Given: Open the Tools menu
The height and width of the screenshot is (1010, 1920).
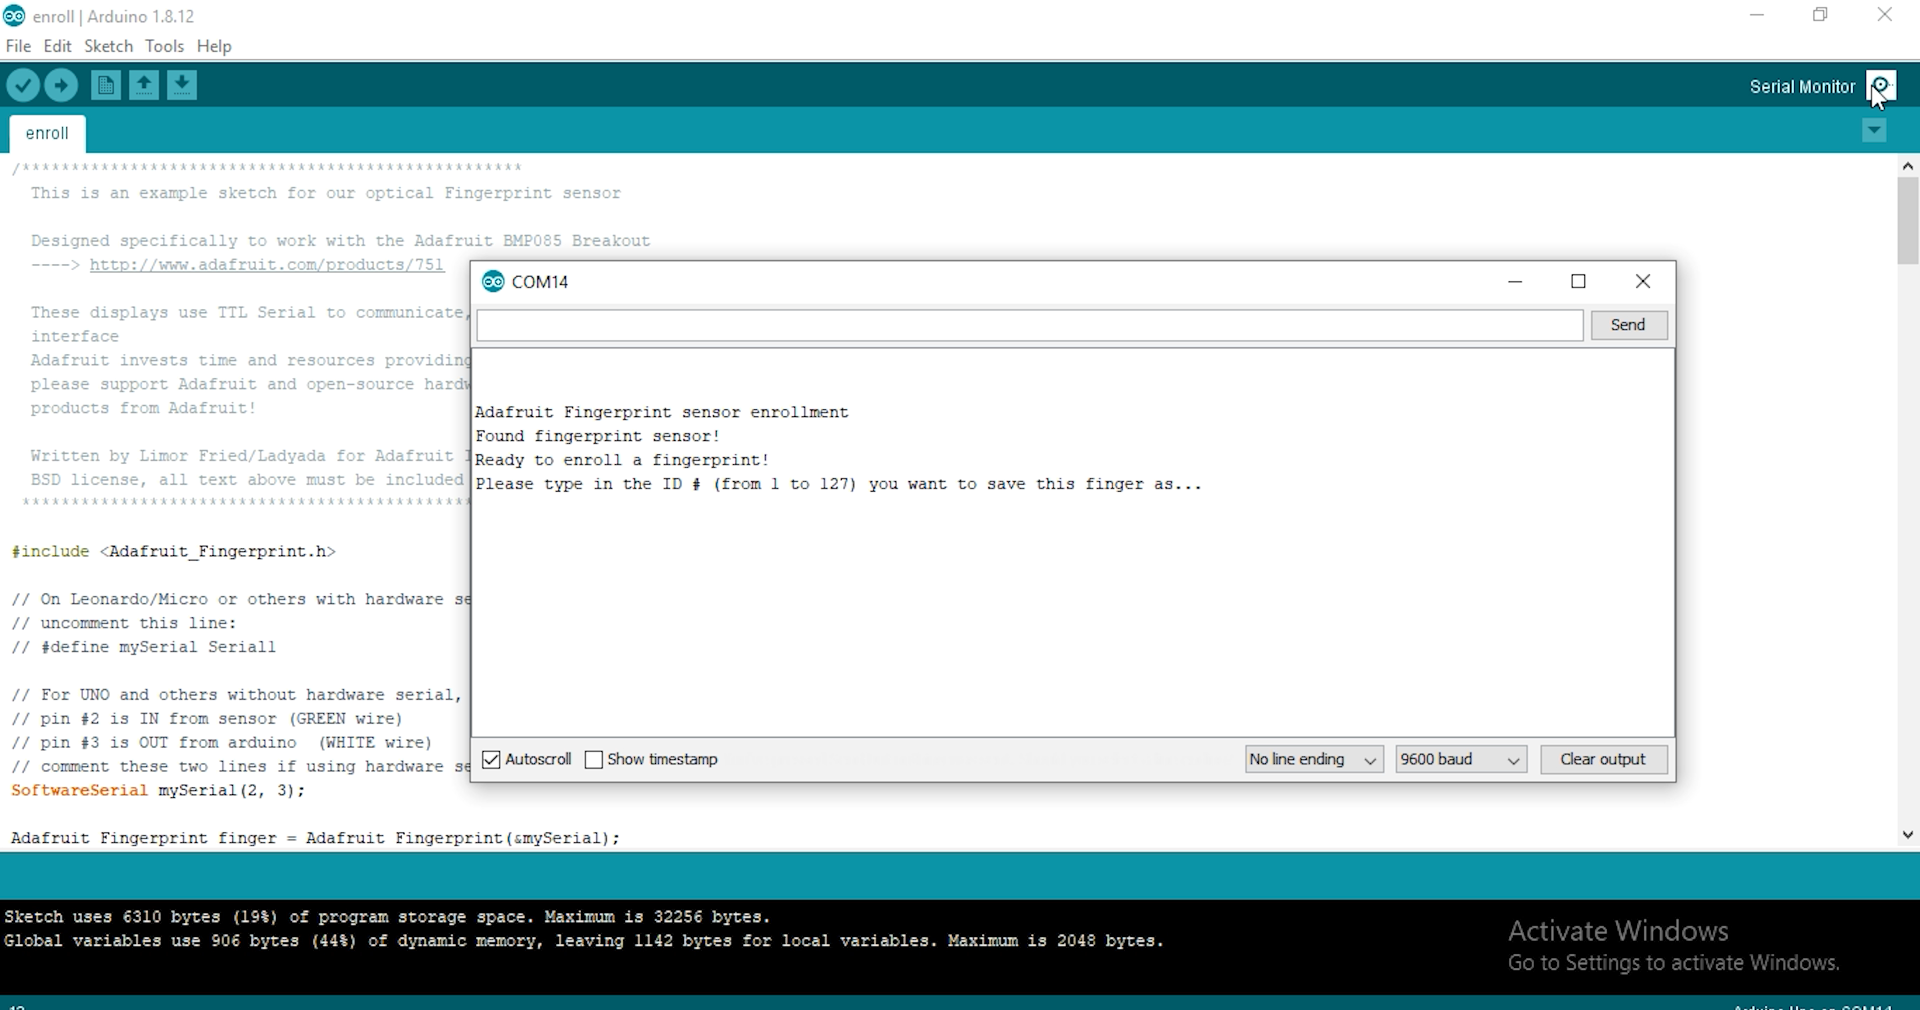Looking at the screenshot, I should (164, 46).
